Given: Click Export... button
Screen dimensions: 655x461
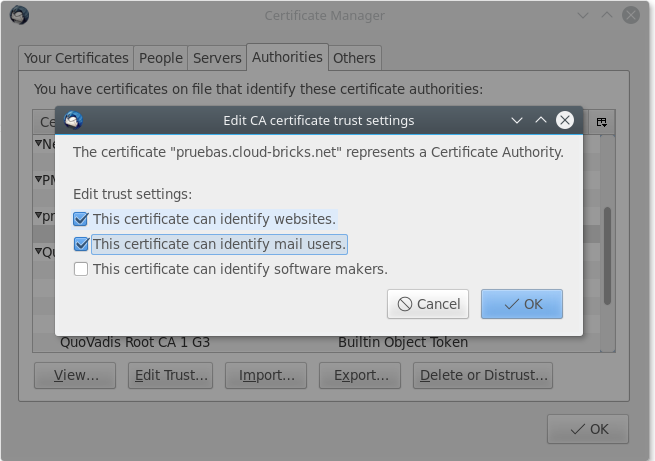Looking at the screenshot, I should (360, 375).
